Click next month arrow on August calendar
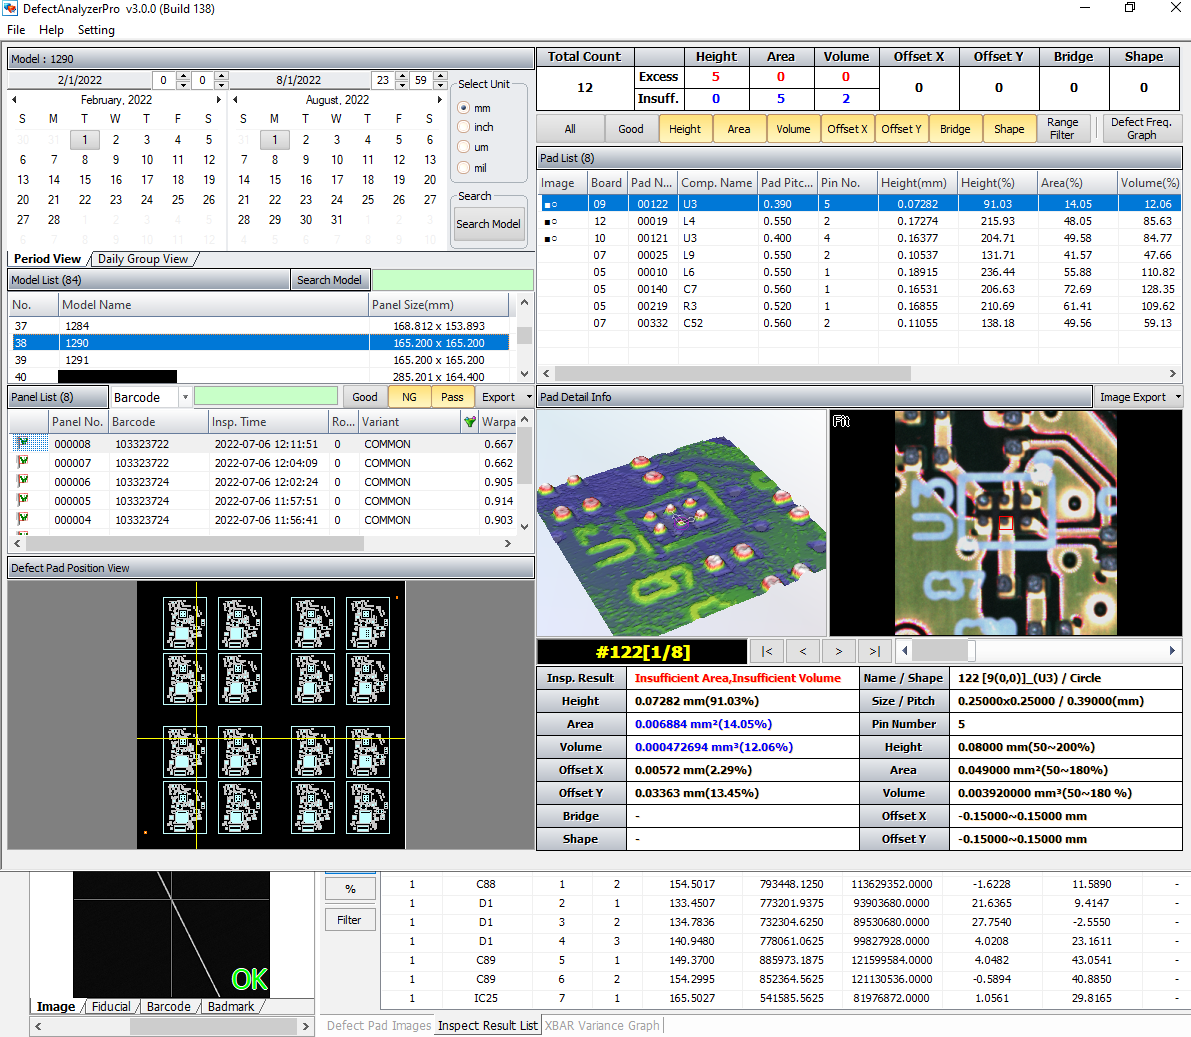The image size is (1191, 1037). pyautogui.click(x=439, y=99)
